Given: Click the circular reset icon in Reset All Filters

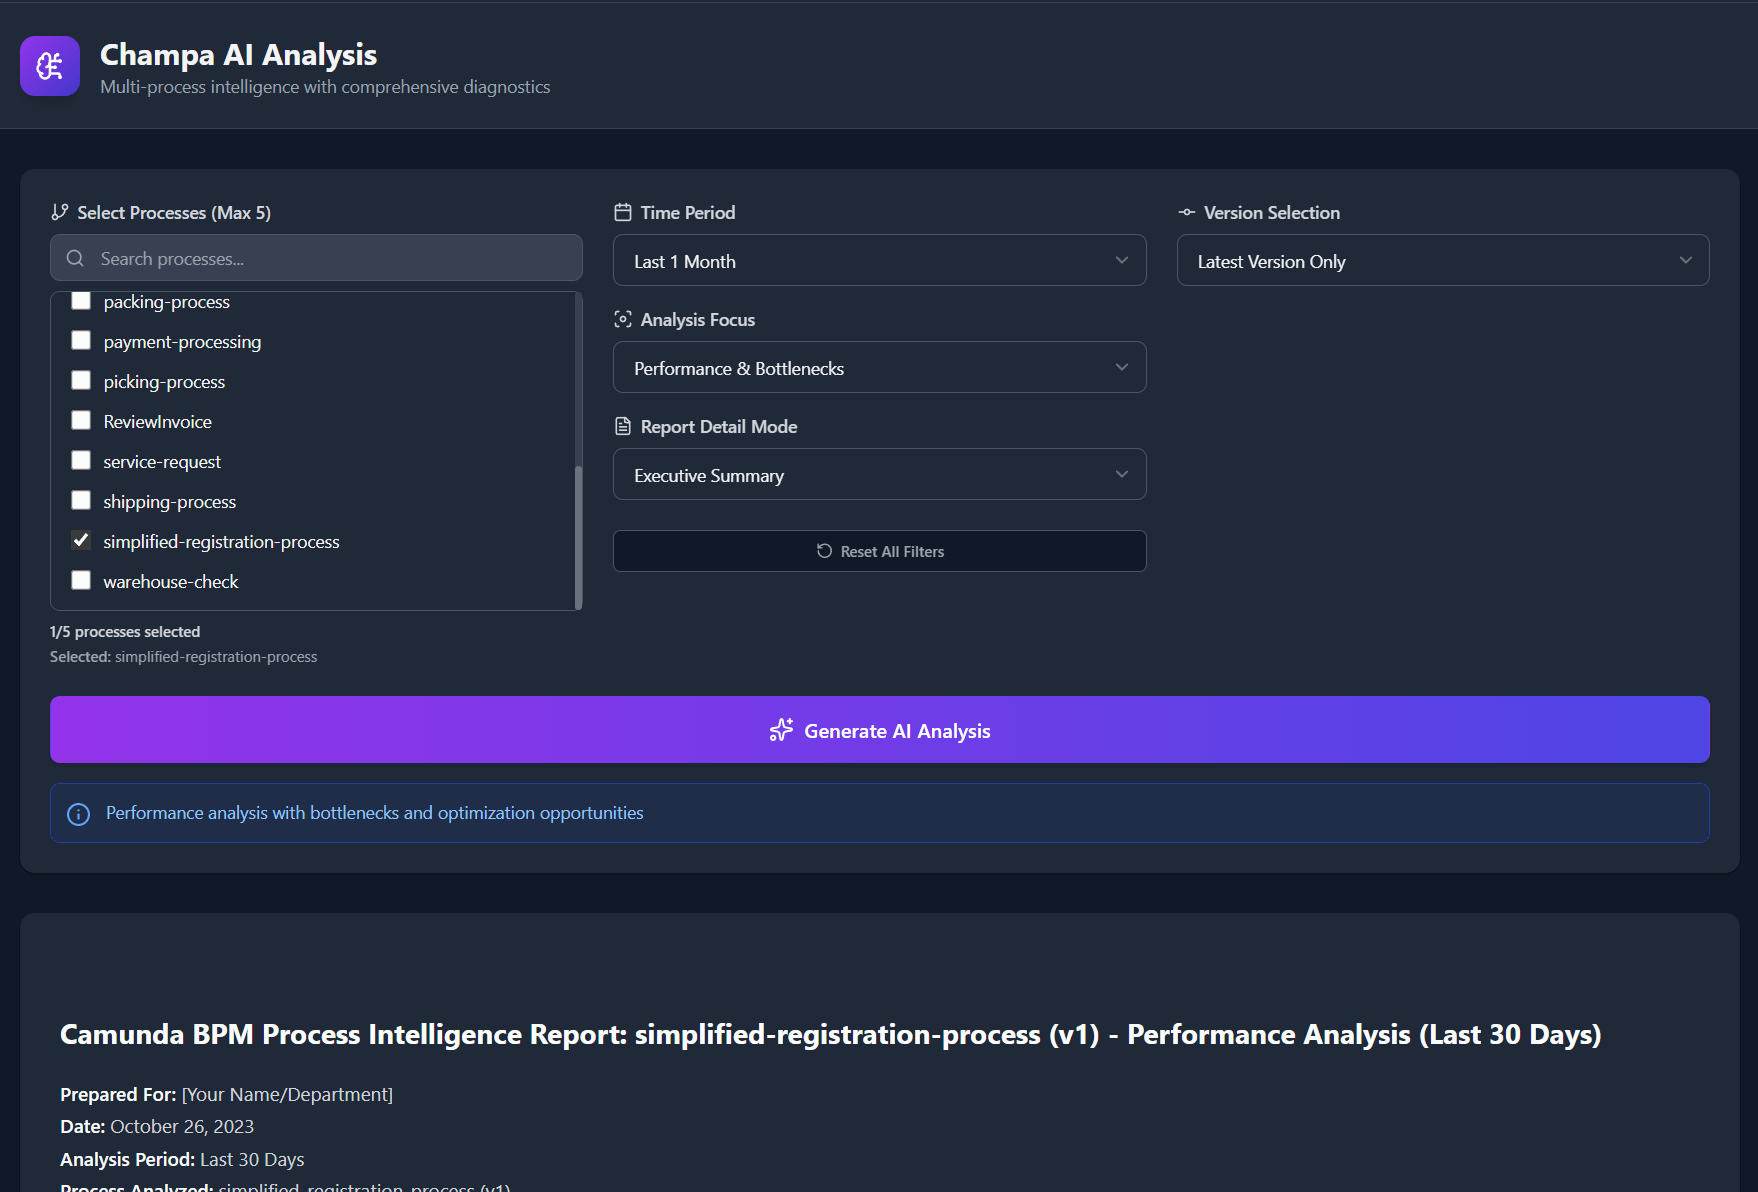Looking at the screenshot, I should tap(823, 551).
